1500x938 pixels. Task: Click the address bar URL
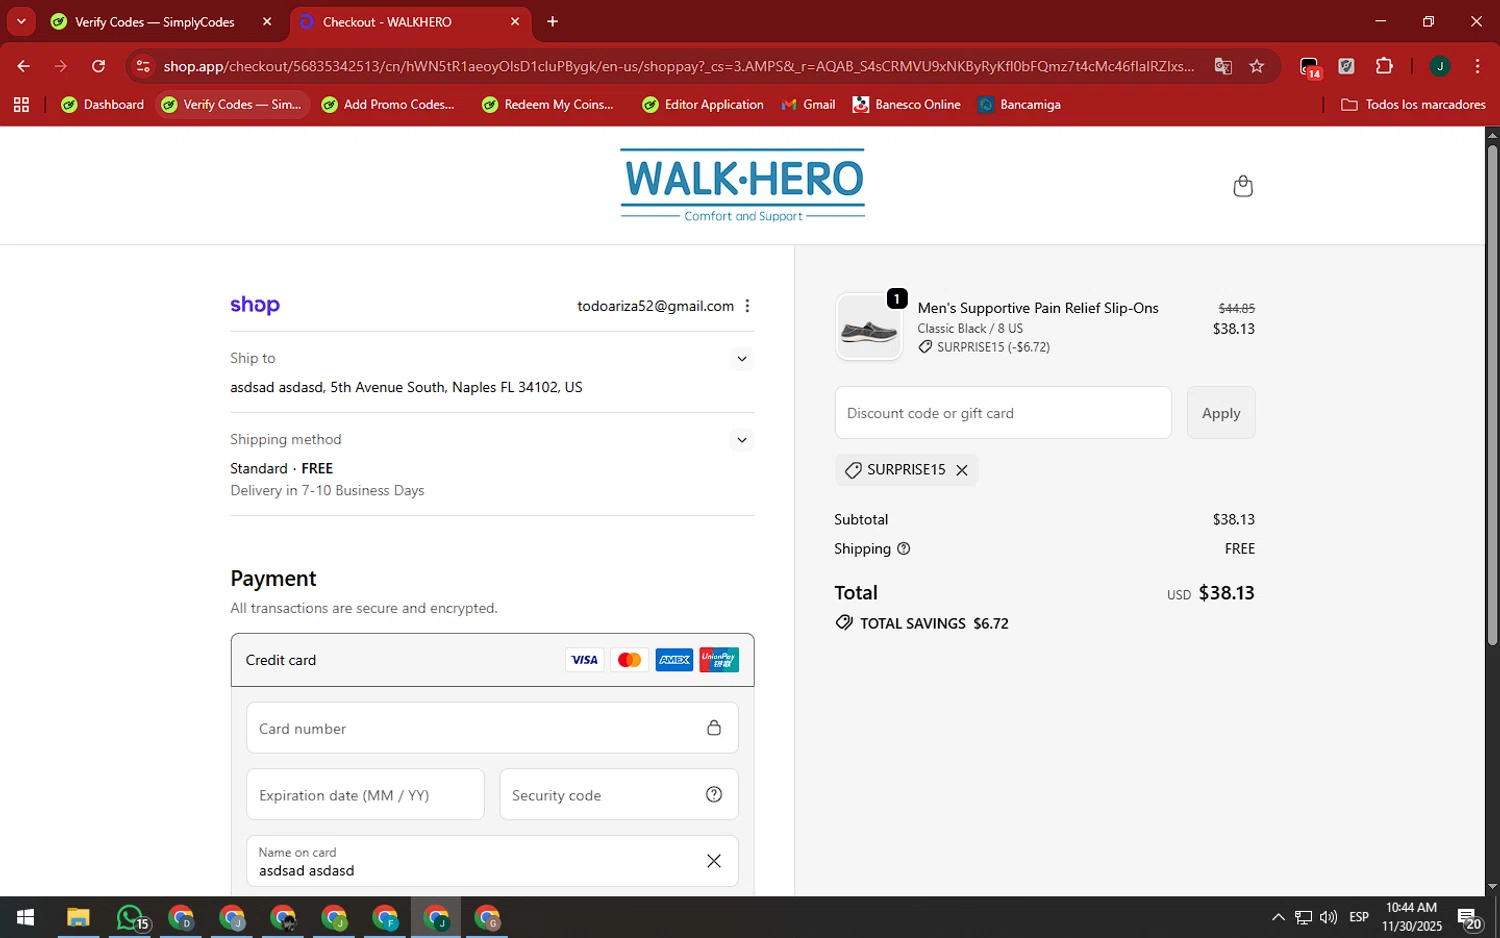679,66
